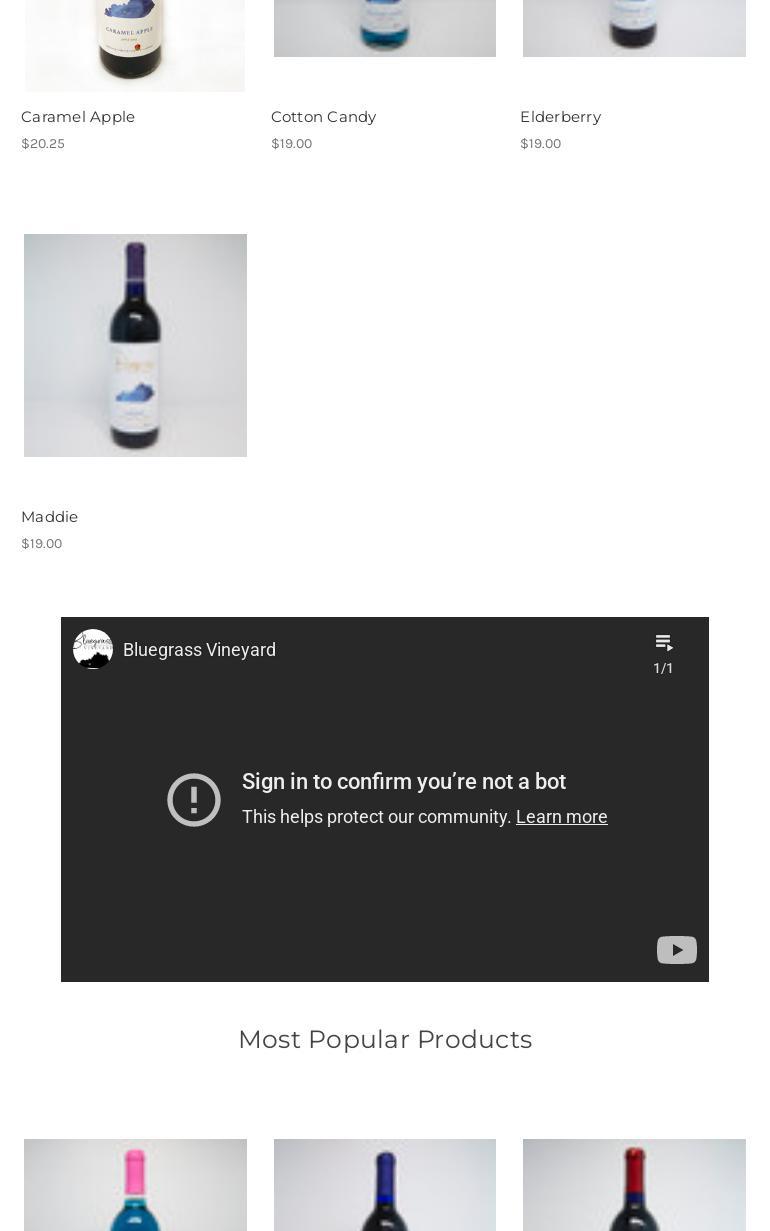Open popular product with blue-capped bottle
Image resolution: width=770 pixels, height=1231 pixels.
pos(385,1185)
